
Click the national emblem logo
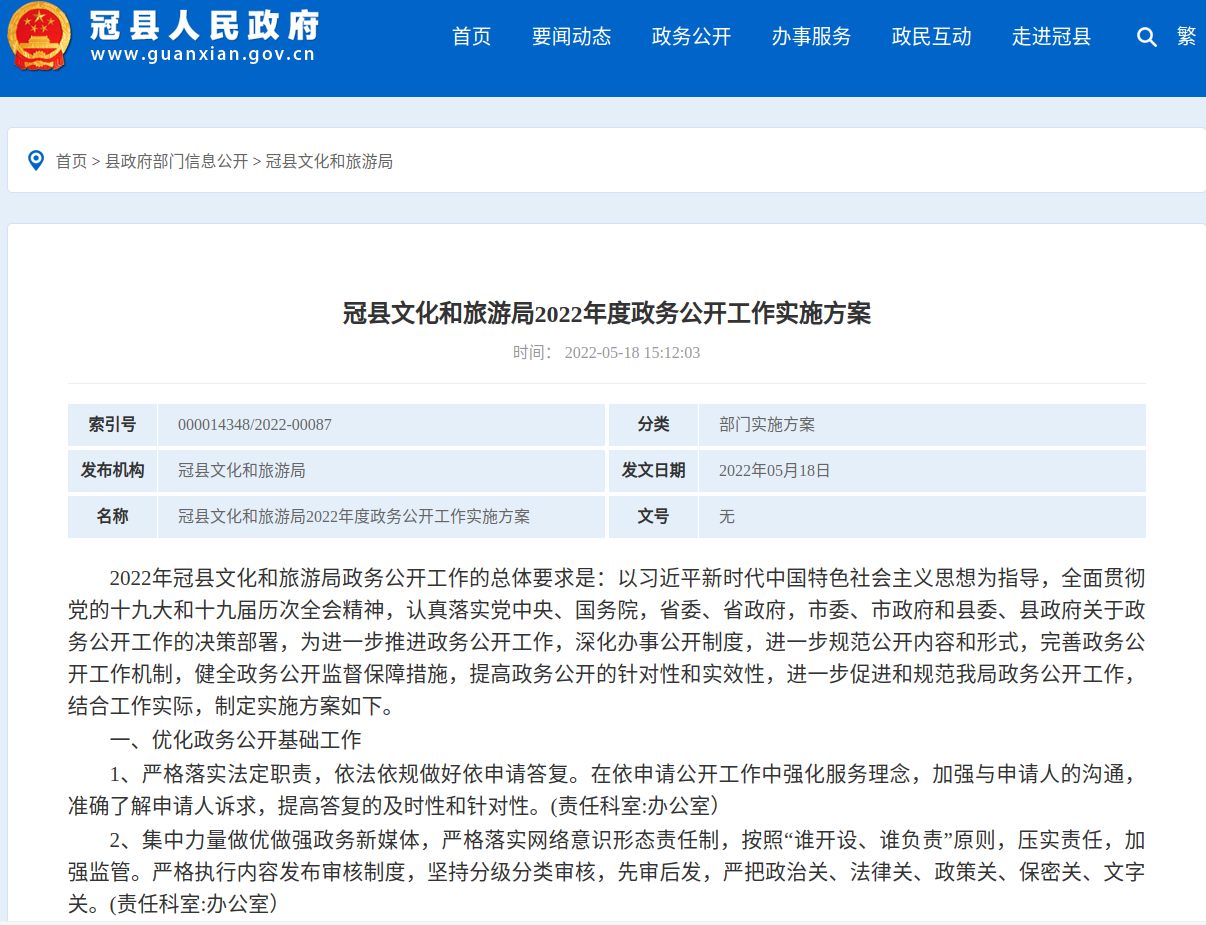coord(40,36)
